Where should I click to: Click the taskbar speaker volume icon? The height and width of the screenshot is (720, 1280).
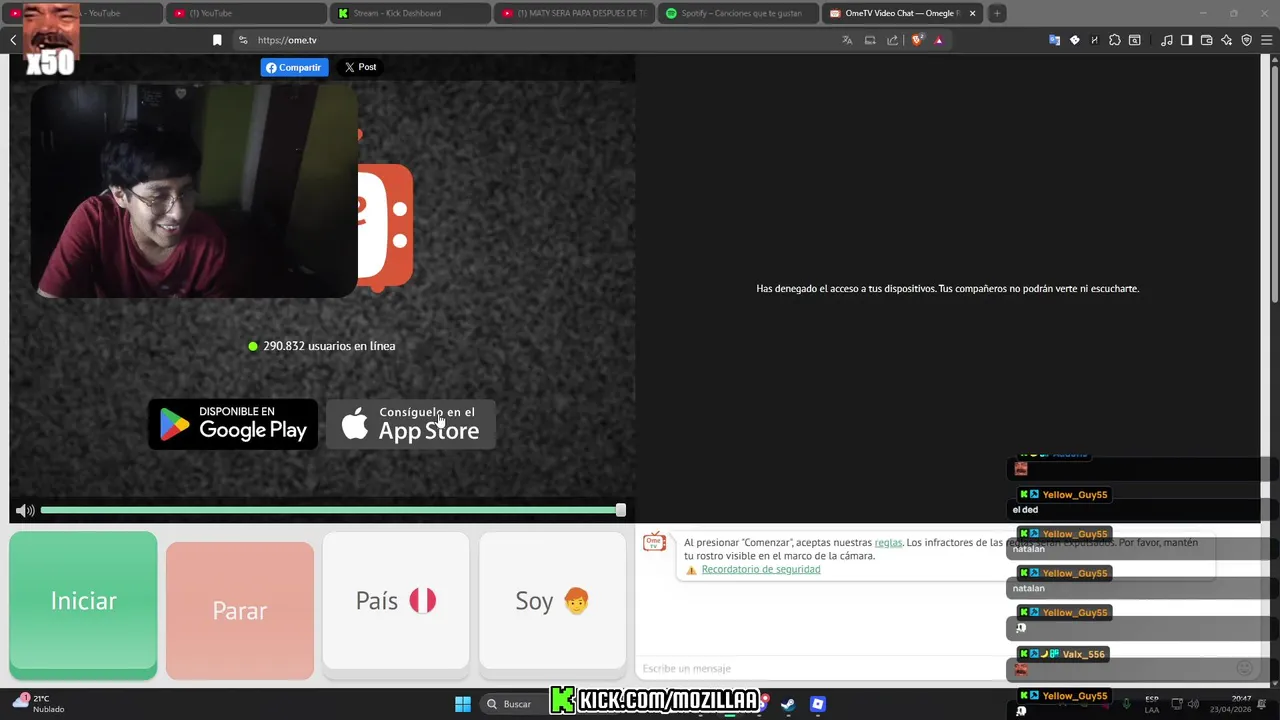click(x=1193, y=704)
